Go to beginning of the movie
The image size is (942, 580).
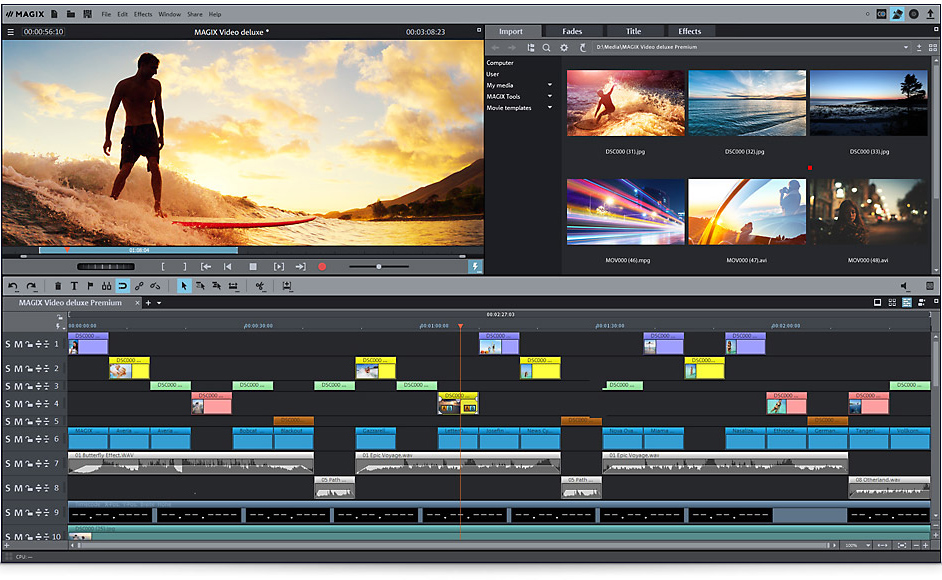(228, 266)
